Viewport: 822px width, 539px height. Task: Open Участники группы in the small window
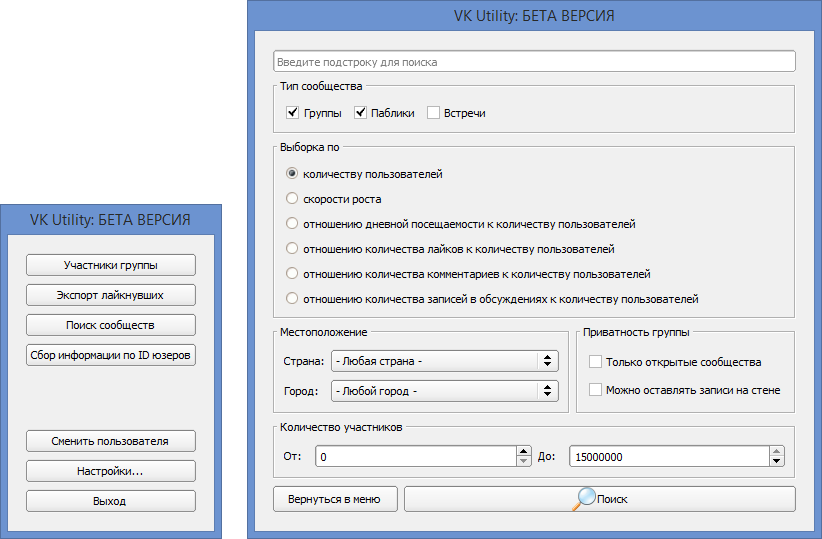click(x=111, y=265)
